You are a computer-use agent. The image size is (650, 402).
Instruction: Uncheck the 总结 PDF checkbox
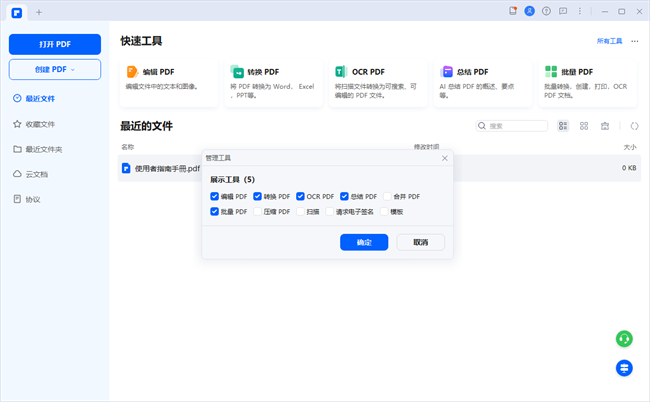pyautogui.click(x=344, y=196)
